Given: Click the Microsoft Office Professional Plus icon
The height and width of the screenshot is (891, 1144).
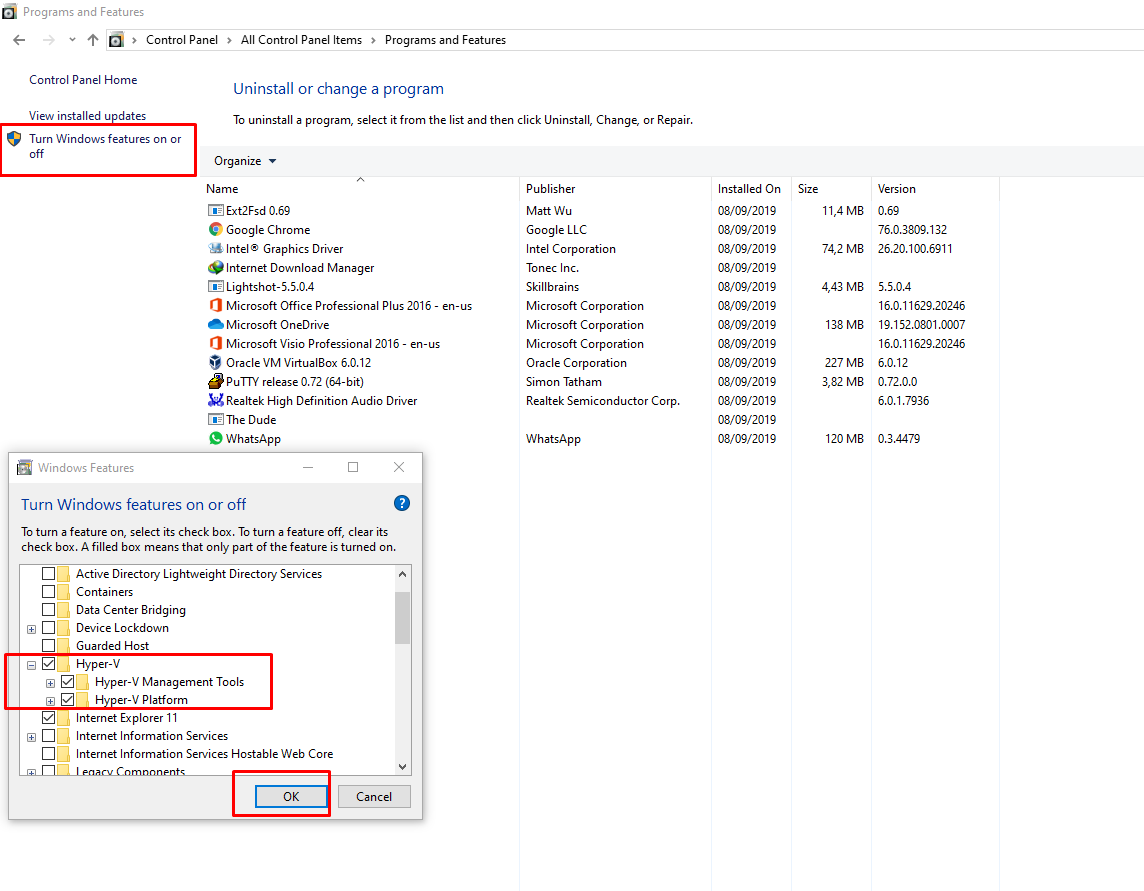Looking at the screenshot, I should tap(215, 305).
